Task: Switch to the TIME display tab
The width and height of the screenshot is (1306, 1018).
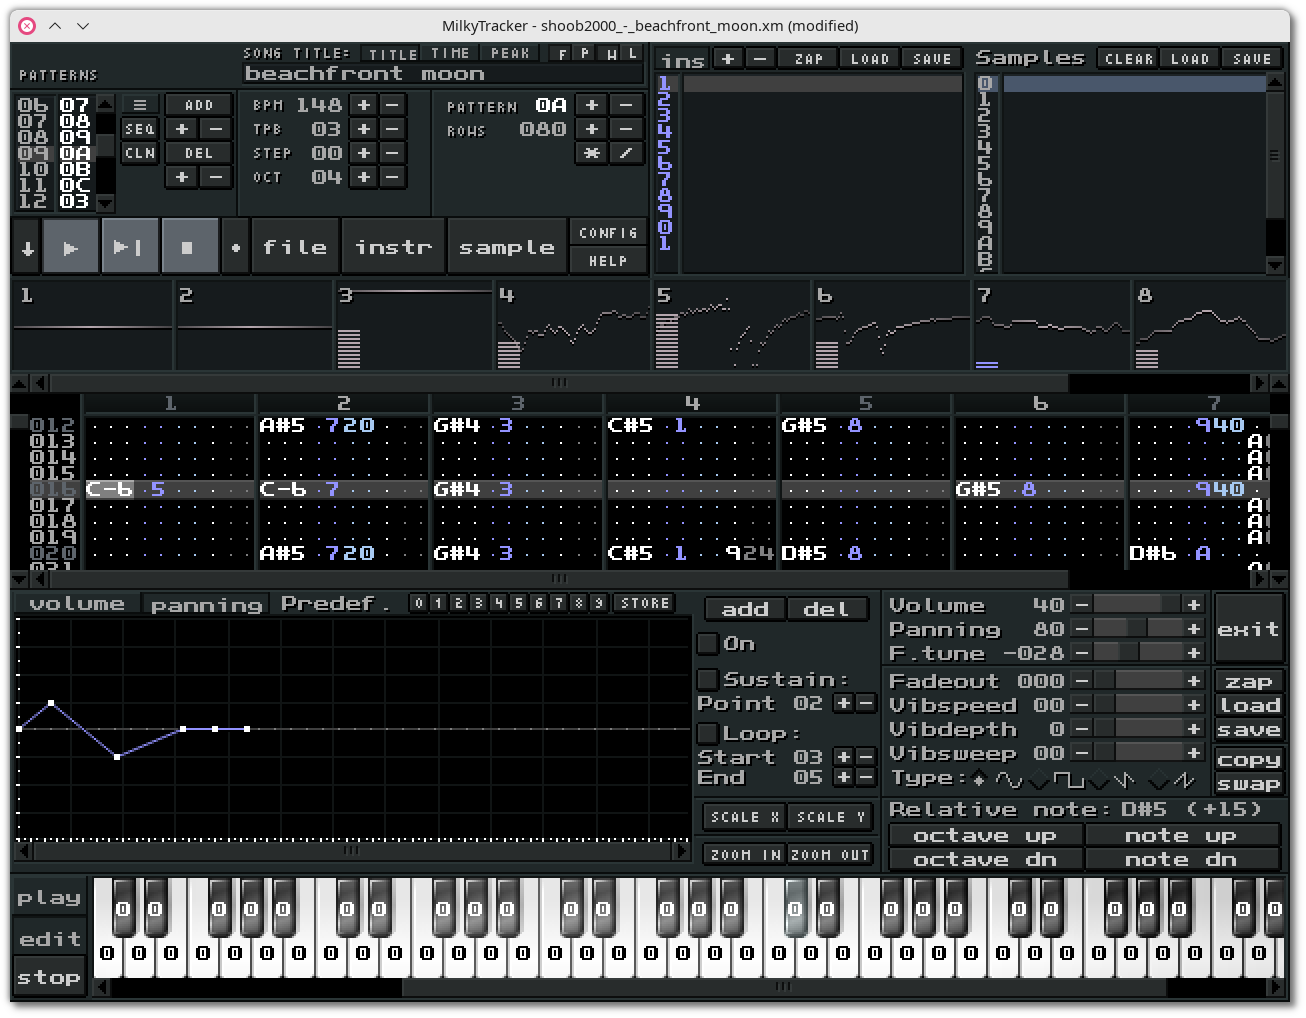Action: click(x=450, y=53)
